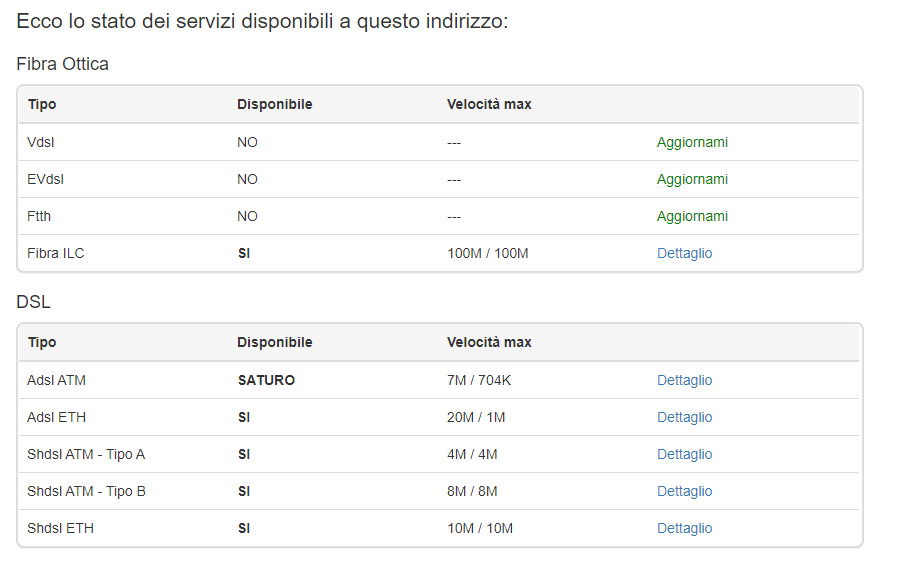Click the 7M / 704K speed value

click(x=479, y=380)
